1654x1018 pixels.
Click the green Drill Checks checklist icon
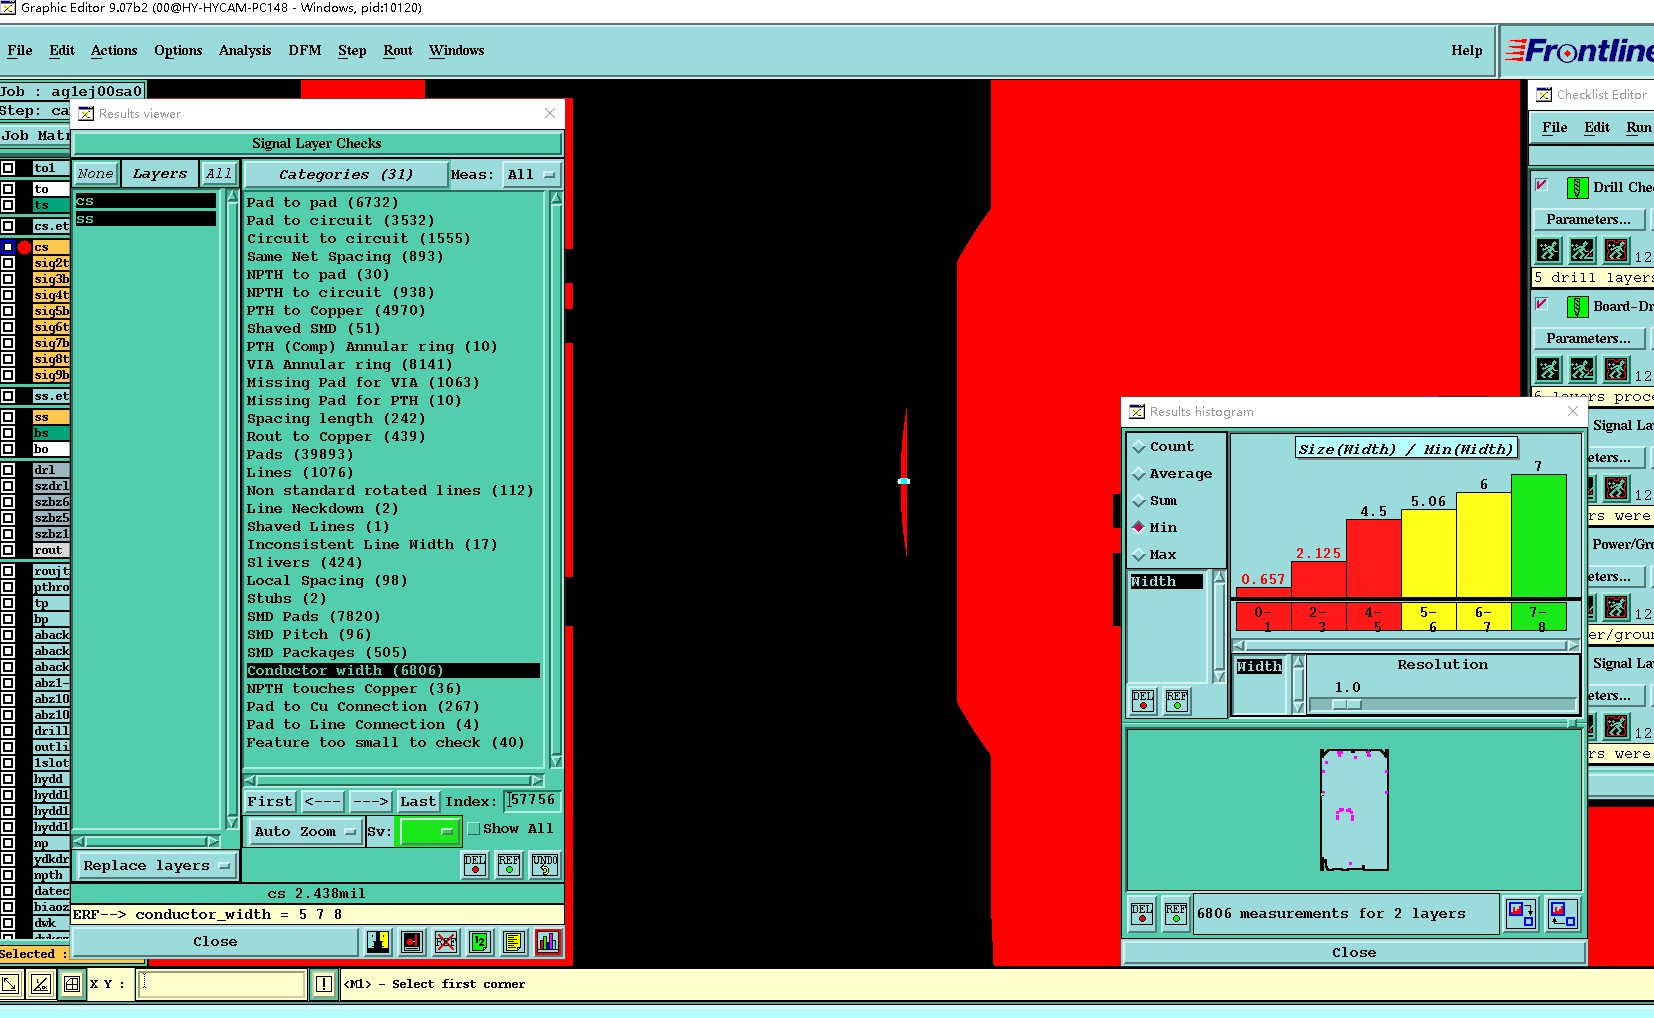[x=1577, y=187]
